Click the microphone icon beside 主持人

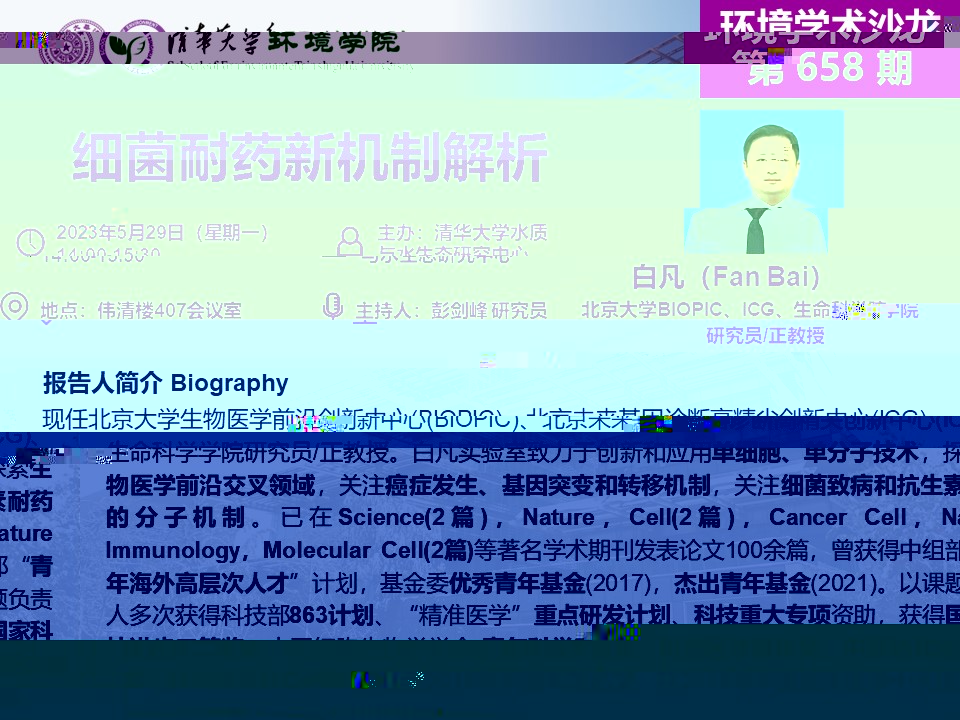point(332,306)
